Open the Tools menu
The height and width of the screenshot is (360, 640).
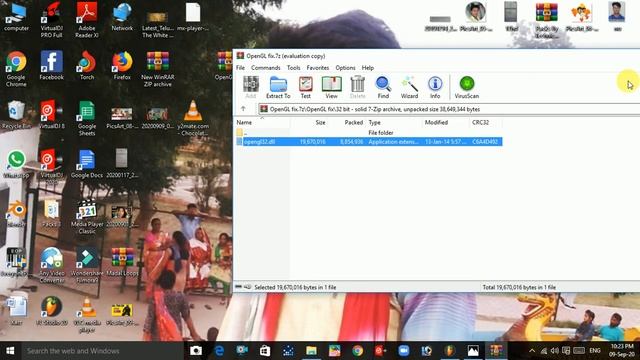click(x=293, y=68)
